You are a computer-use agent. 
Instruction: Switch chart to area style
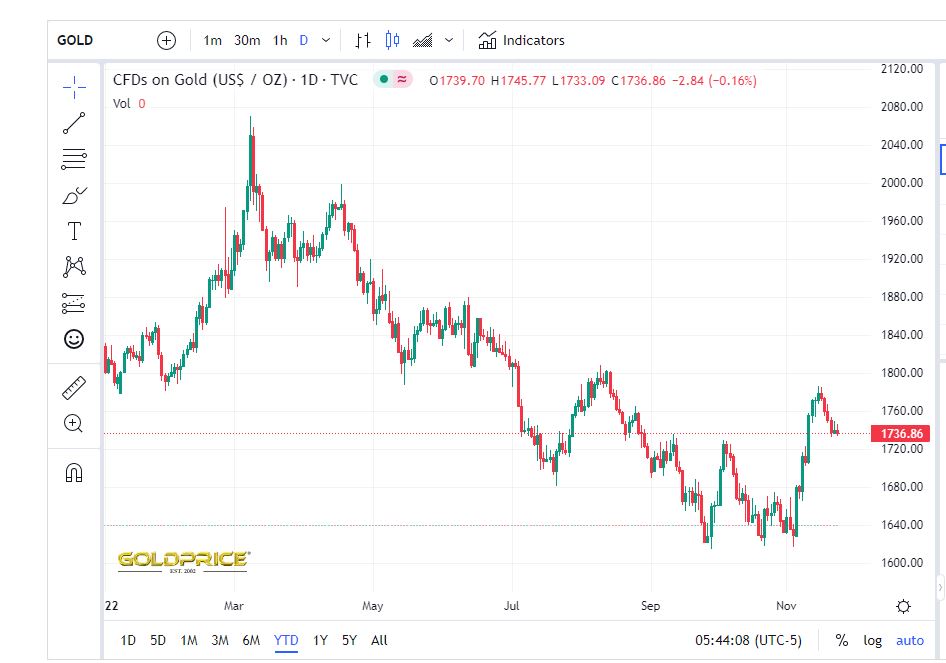tap(422, 40)
